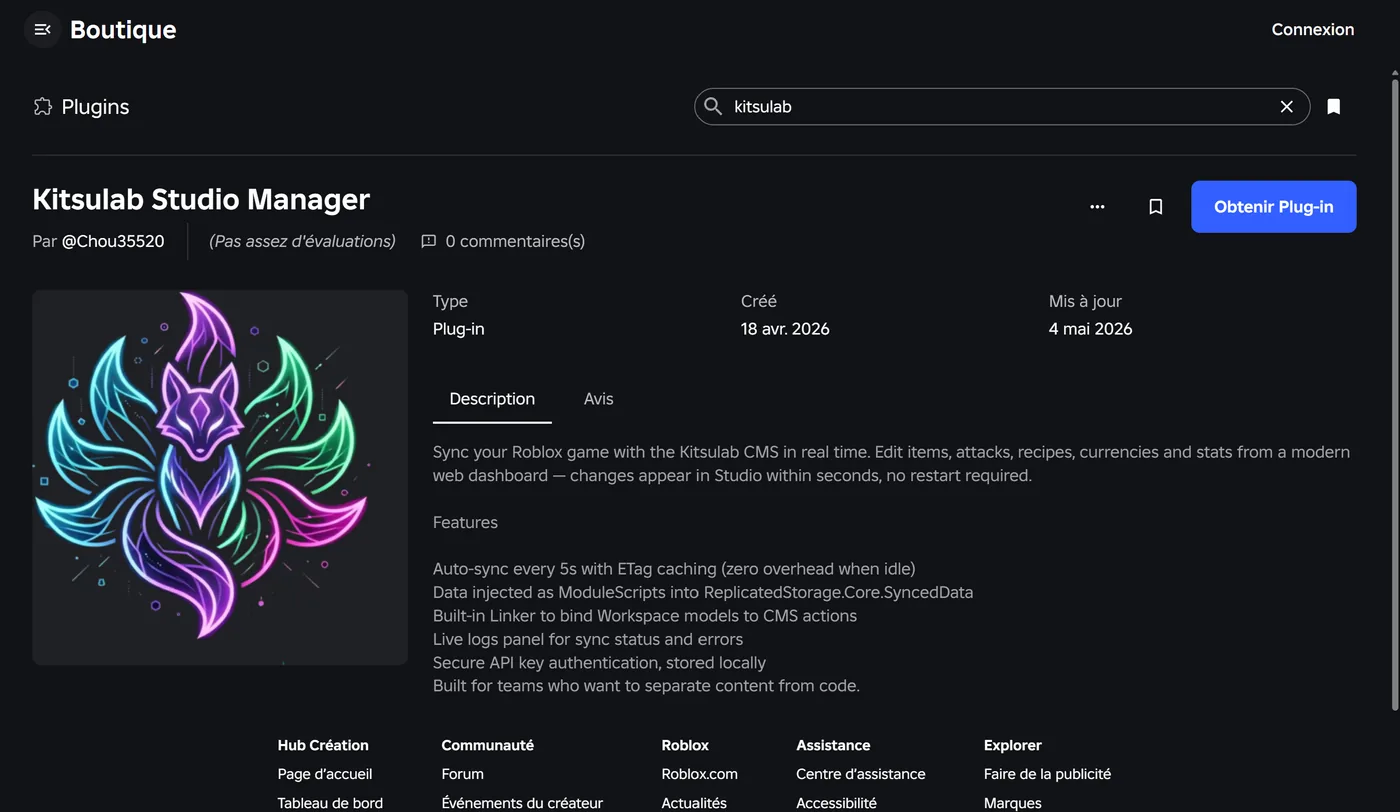This screenshot has width=1400, height=812.
Task: Click the updated date 4 mai 2026
Action: pos(1090,329)
